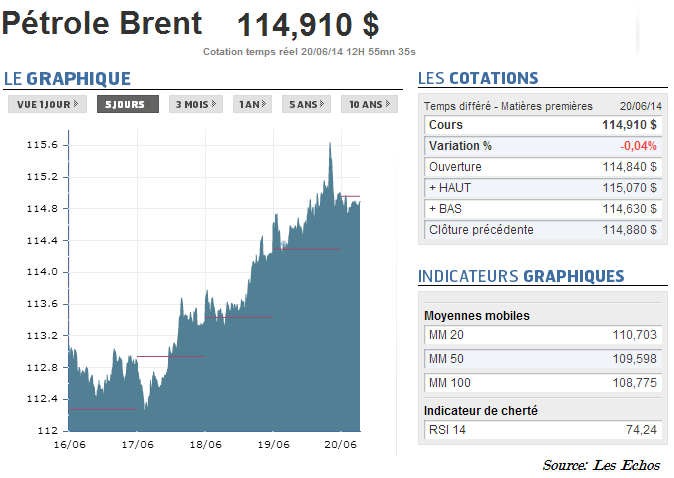The width and height of the screenshot is (674, 478).
Task: Click the 20/06 date on chart axis
Action: (x=340, y=445)
